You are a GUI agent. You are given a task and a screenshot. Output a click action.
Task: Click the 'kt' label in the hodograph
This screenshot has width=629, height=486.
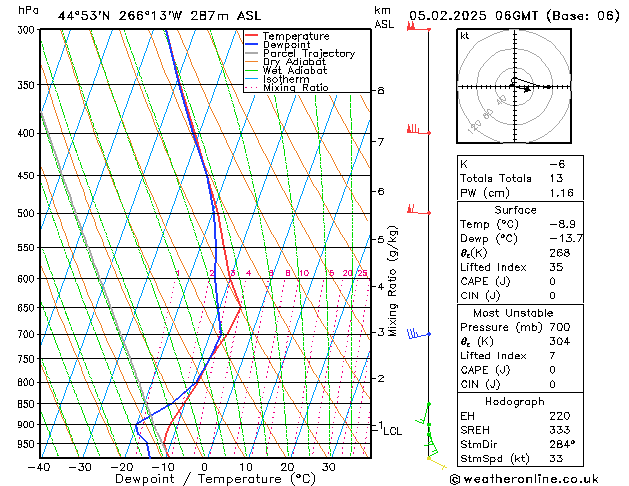pos(465,36)
